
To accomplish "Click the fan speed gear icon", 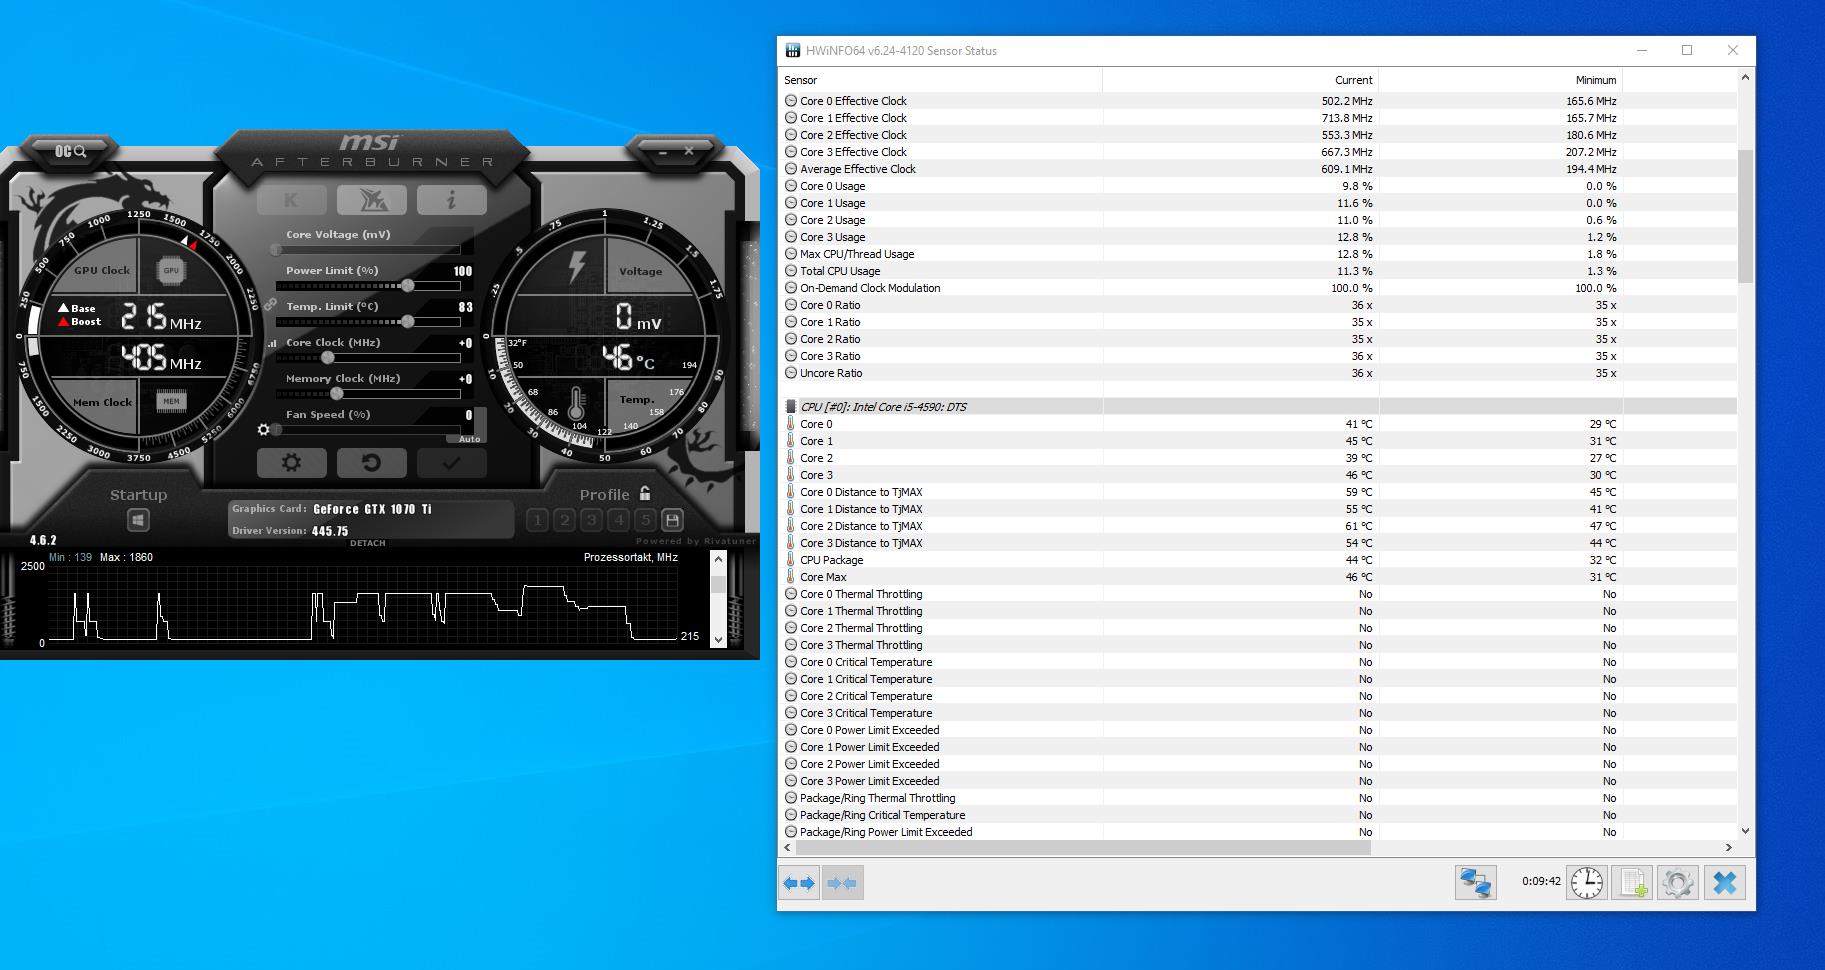I will click(264, 430).
